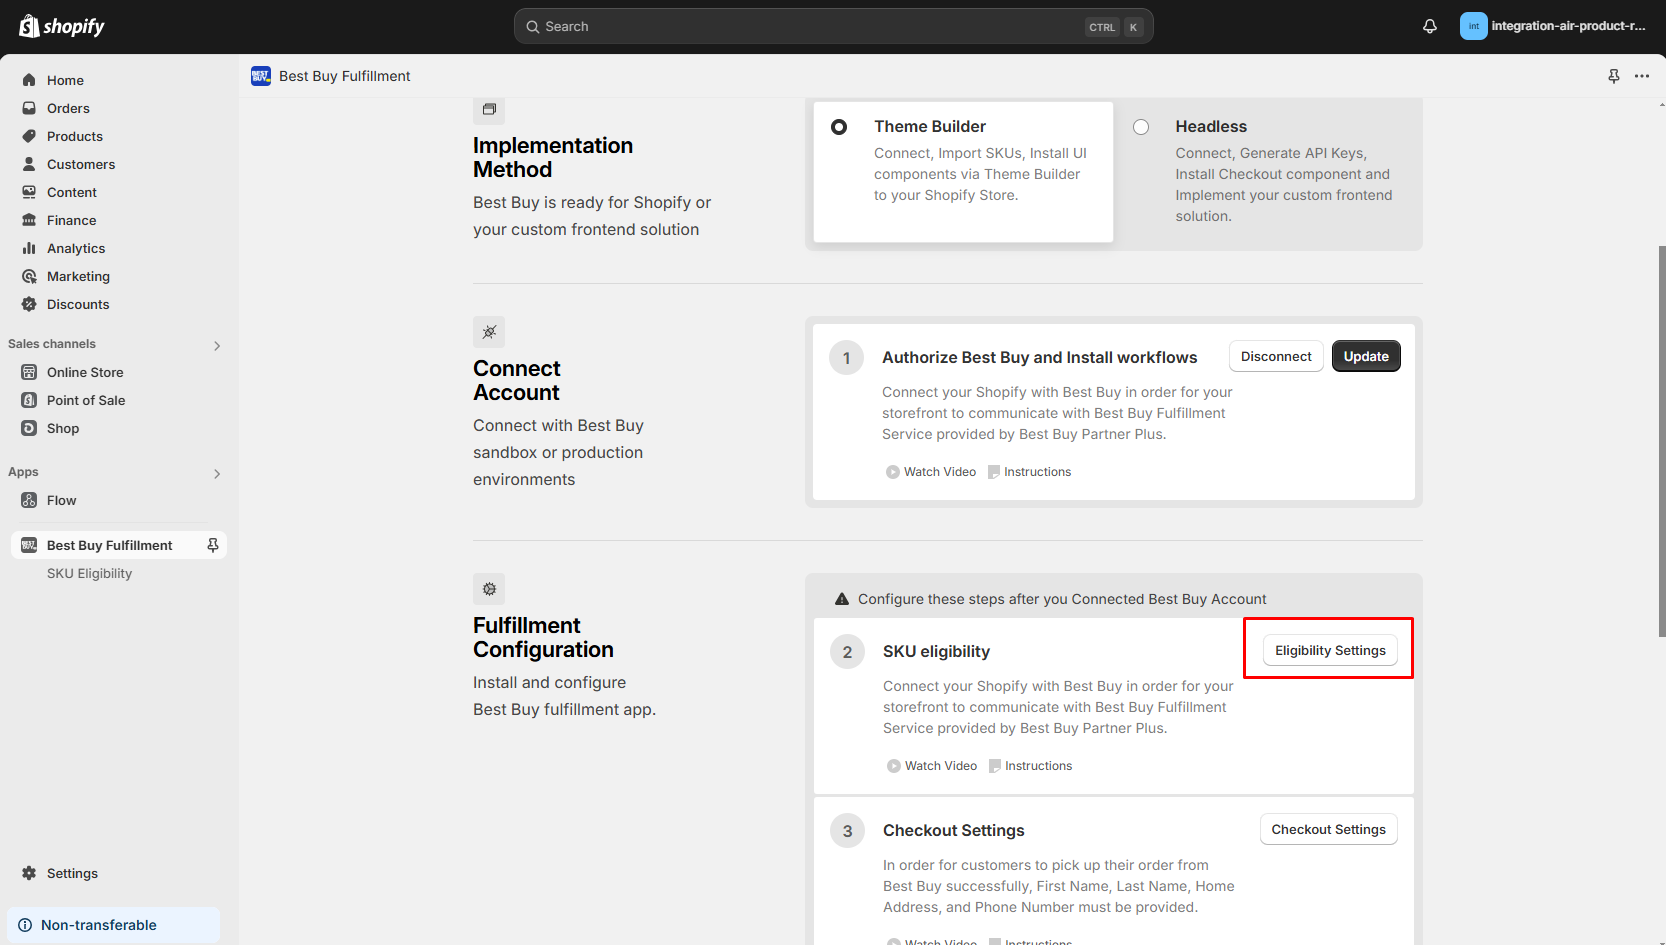Expand the Sales channels section
1666x945 pixels.
[217, 345]
